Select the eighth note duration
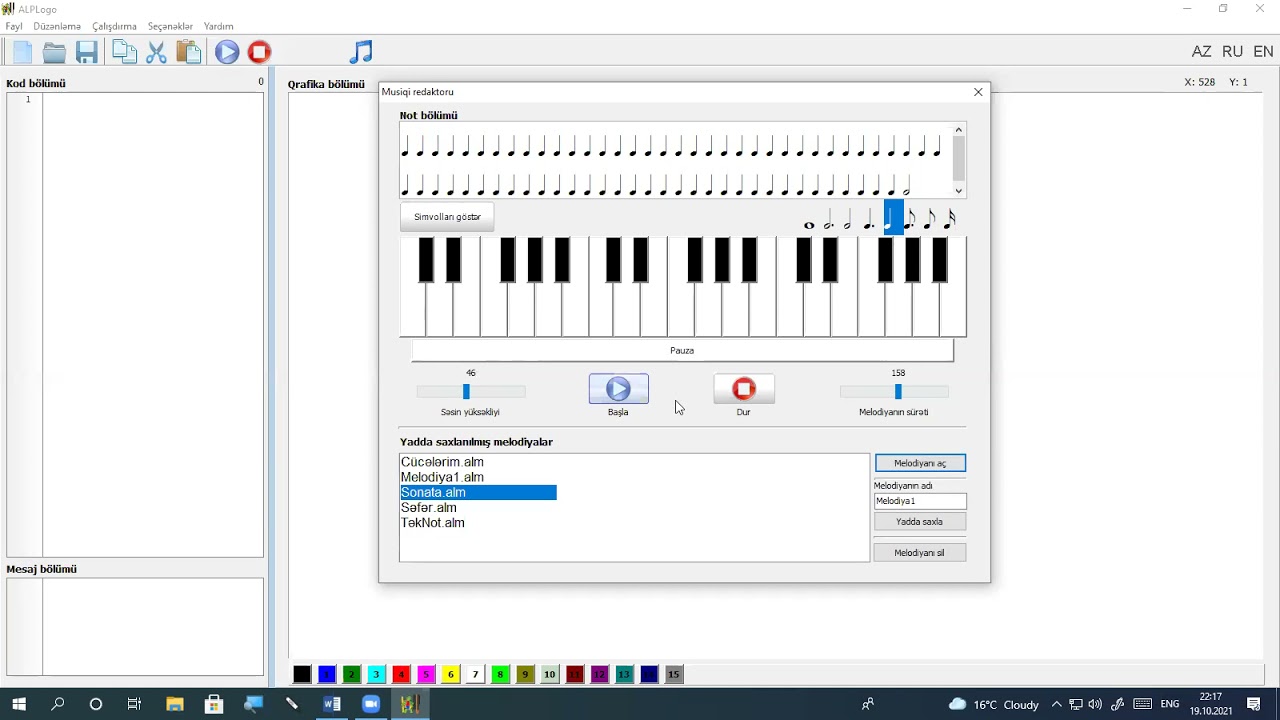The height and width of the screenshot is (720, 1280). coord(930,219)
